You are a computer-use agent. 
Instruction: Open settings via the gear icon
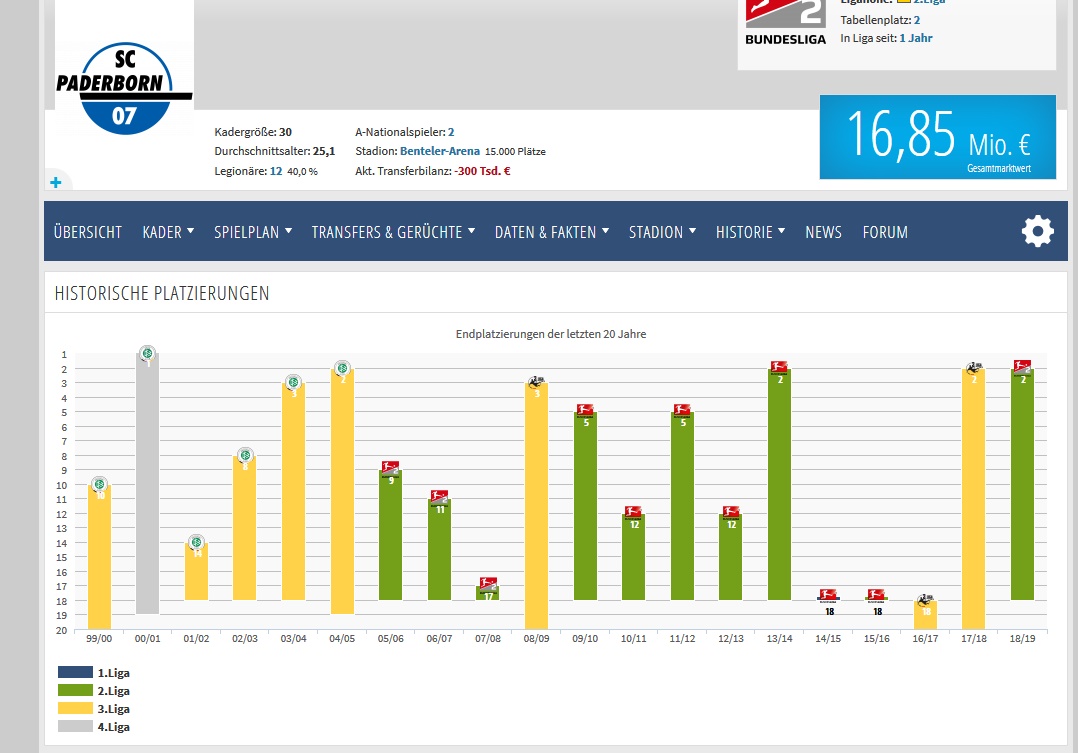click(1037, 232)
